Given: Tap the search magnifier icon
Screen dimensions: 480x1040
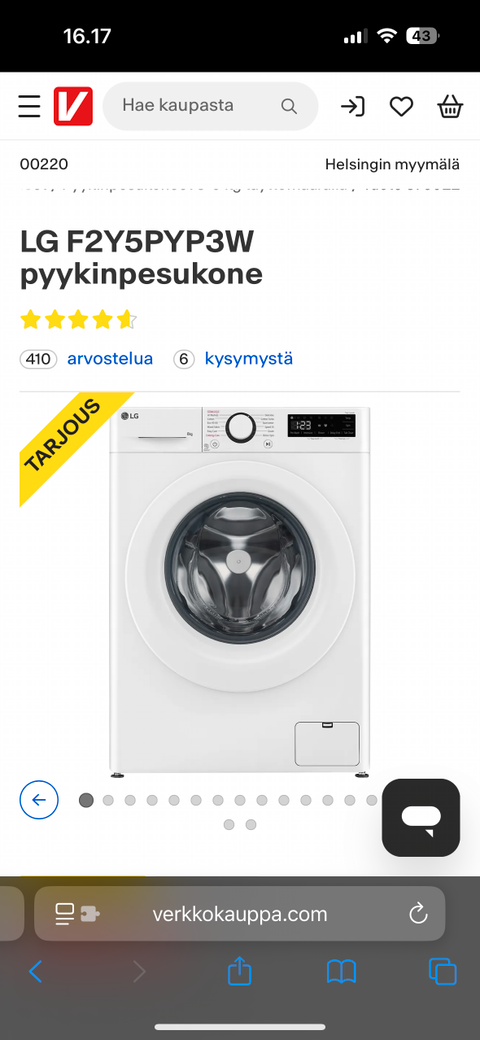Looking at the screenshot, I should 288,106.
